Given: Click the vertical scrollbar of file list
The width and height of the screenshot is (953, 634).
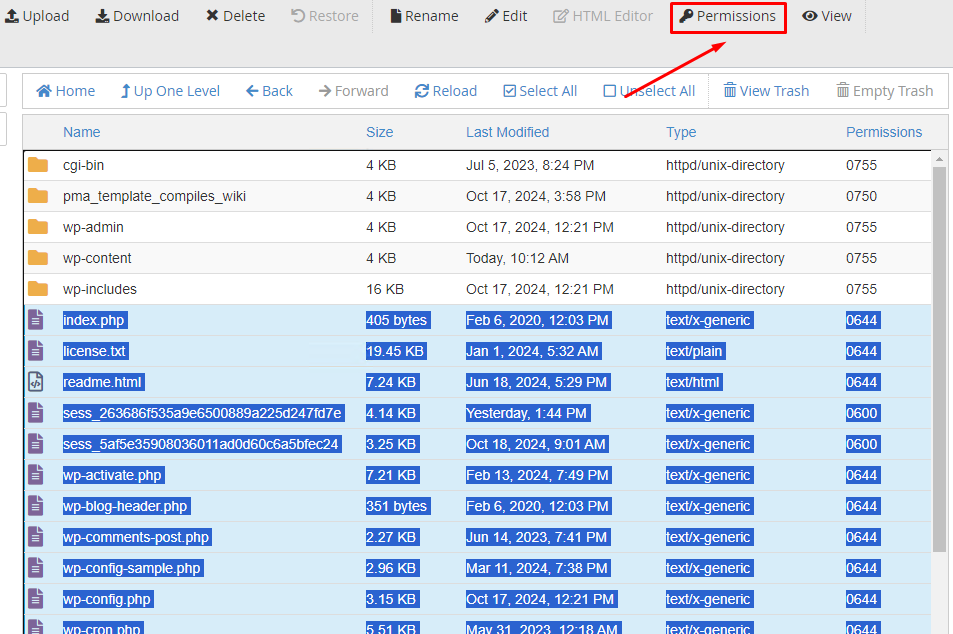Looking at the screenshot, I should point(939,360).
